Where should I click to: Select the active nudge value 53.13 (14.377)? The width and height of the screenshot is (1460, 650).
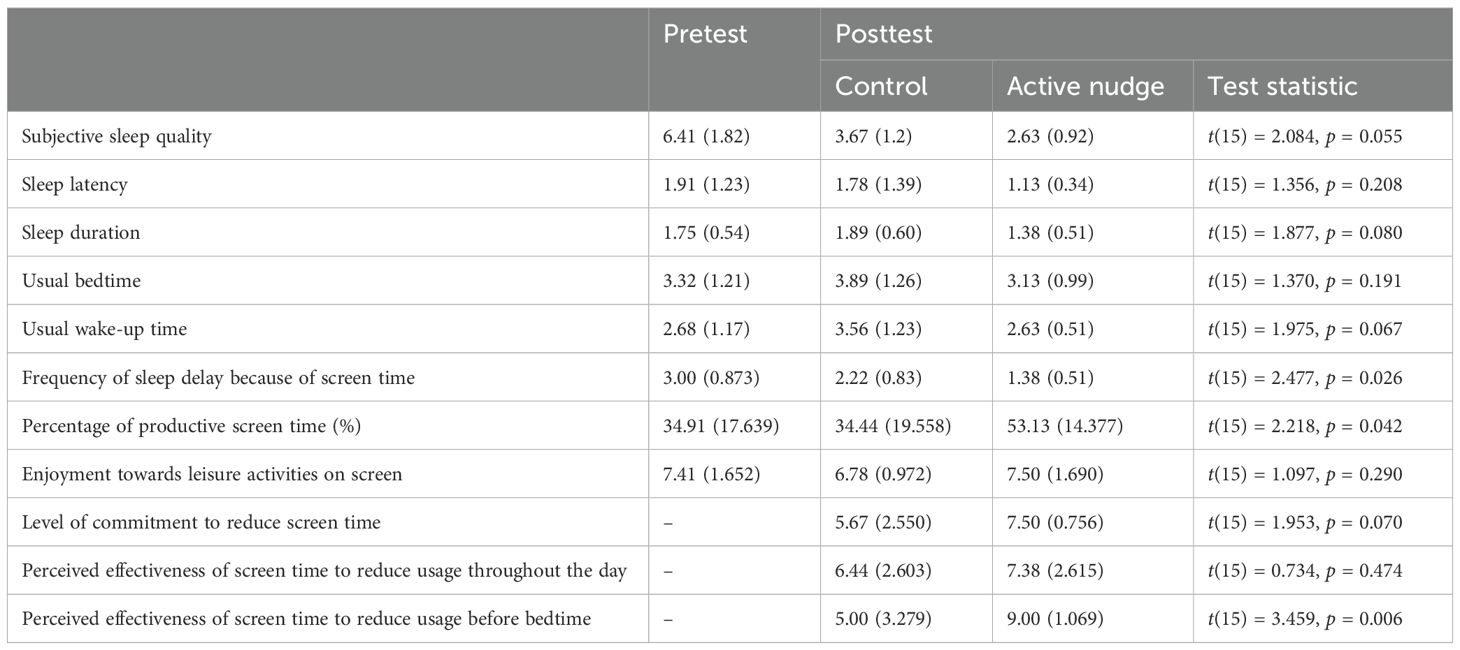coord(1065,426)
